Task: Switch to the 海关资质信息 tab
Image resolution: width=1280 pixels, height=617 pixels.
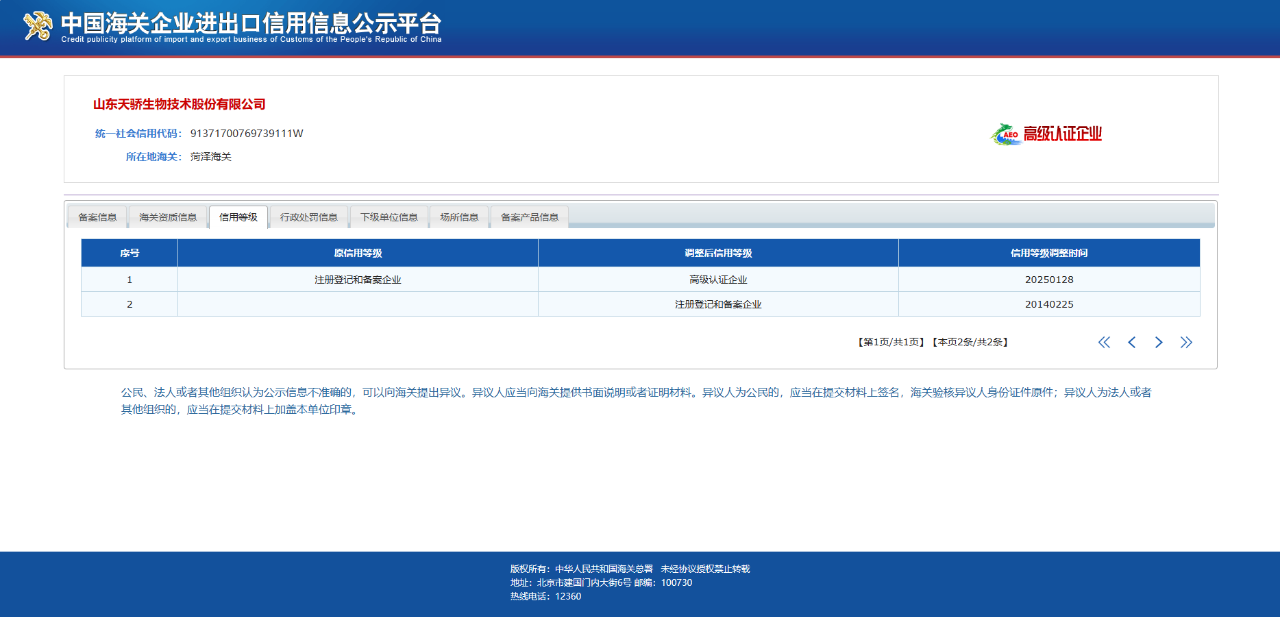Action: (x=168, y=217)
